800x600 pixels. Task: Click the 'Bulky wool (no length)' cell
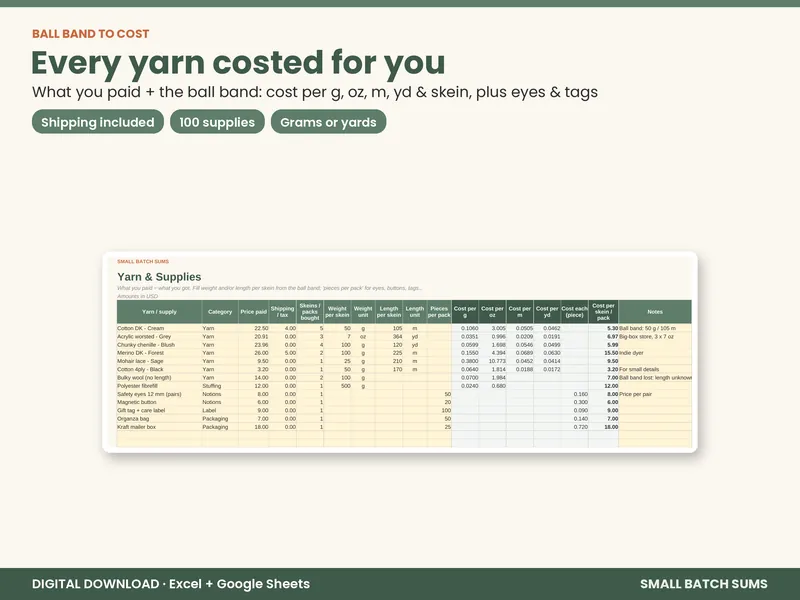point(159,378)
